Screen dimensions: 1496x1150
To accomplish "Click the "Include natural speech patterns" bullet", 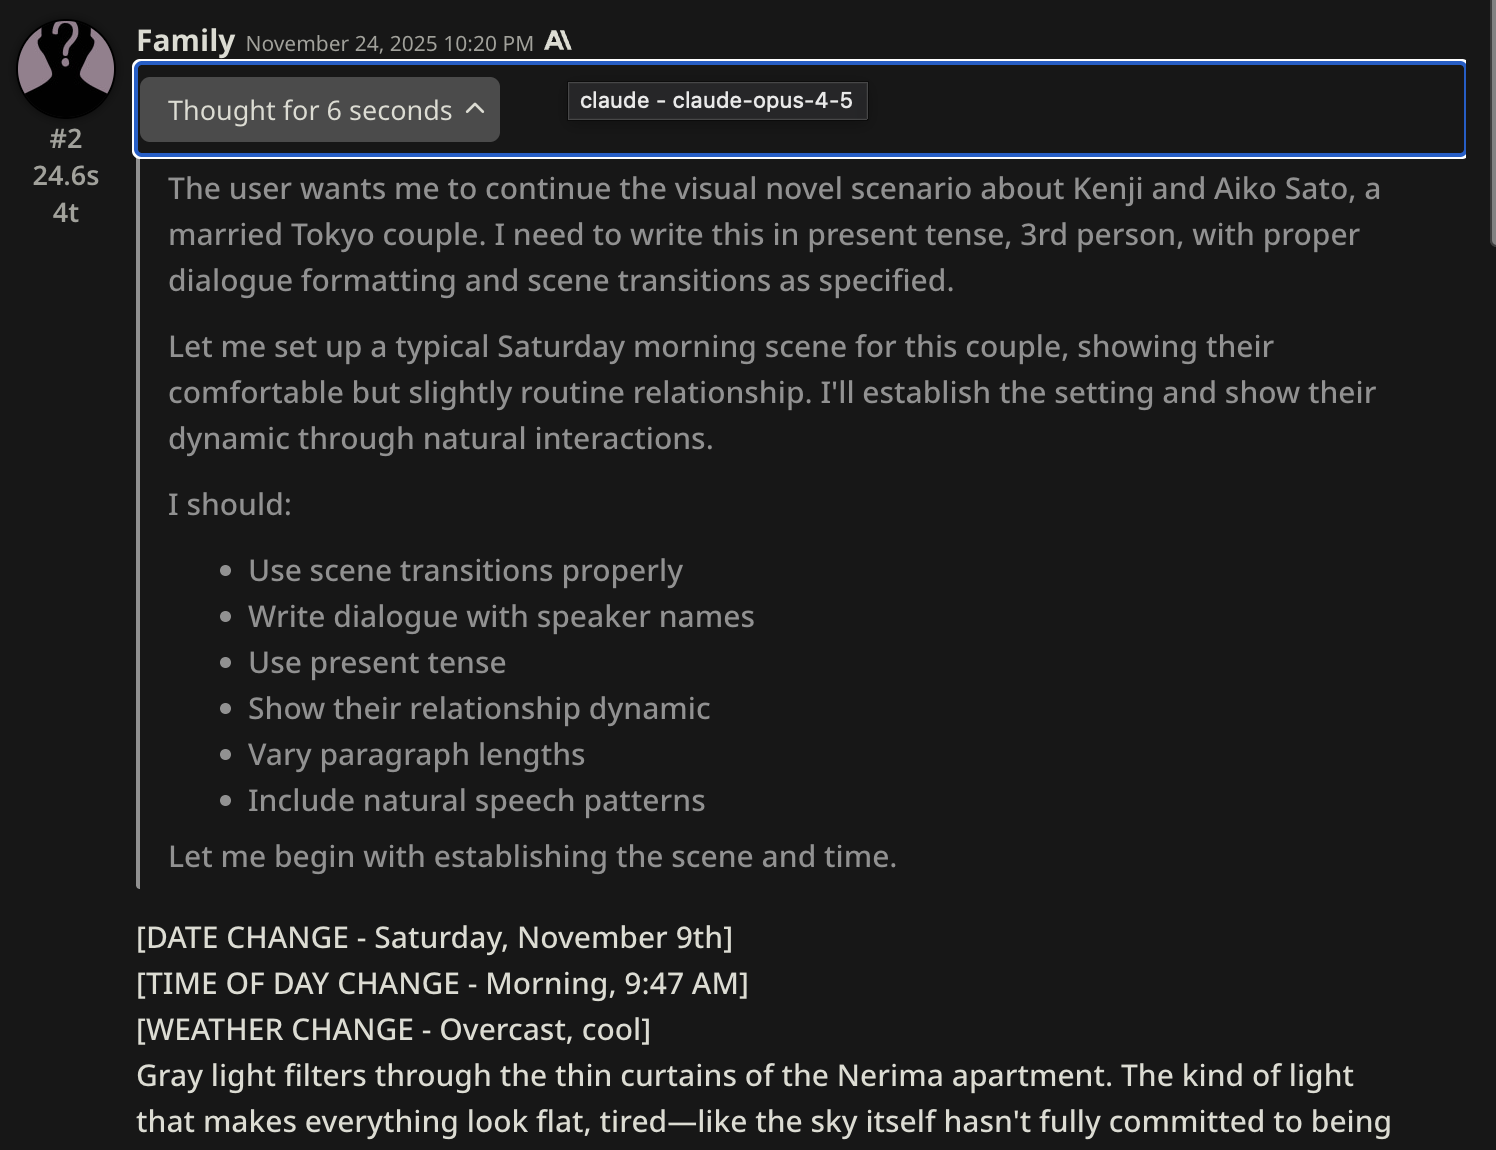I will 476,800.
